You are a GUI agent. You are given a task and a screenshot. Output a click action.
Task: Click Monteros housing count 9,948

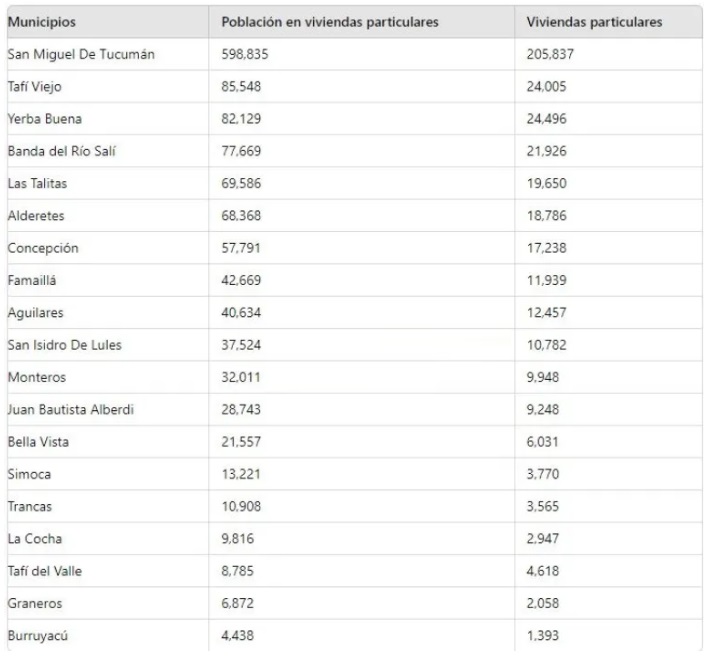click(x=544, y=378)
